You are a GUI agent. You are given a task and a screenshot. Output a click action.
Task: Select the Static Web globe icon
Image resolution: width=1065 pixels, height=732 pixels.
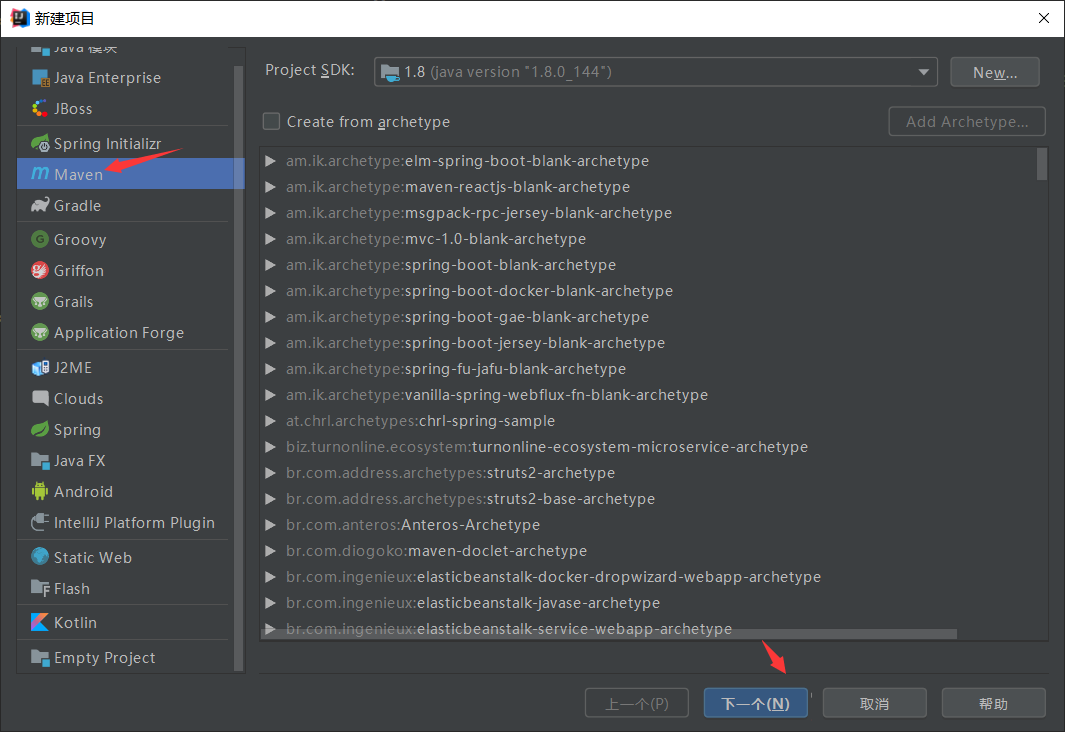pos(40,558)
